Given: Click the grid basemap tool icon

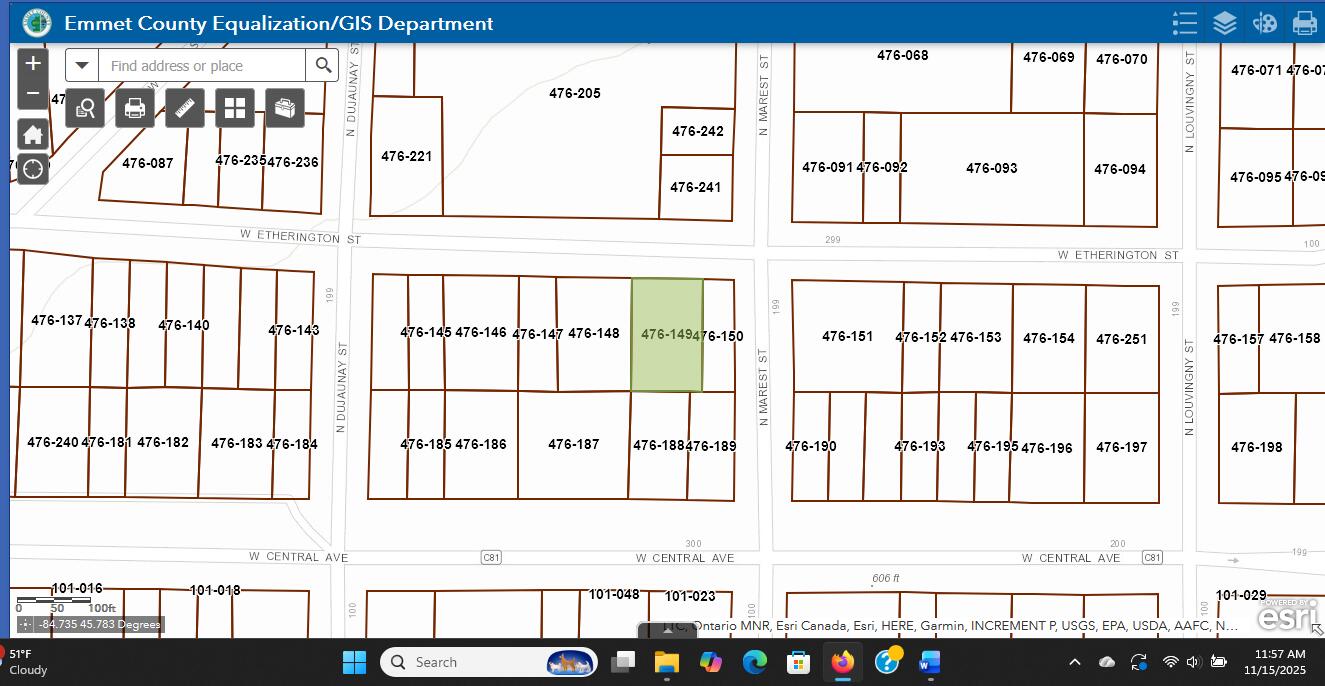Looking at the screenshot, I should click(x=234, y=107).
